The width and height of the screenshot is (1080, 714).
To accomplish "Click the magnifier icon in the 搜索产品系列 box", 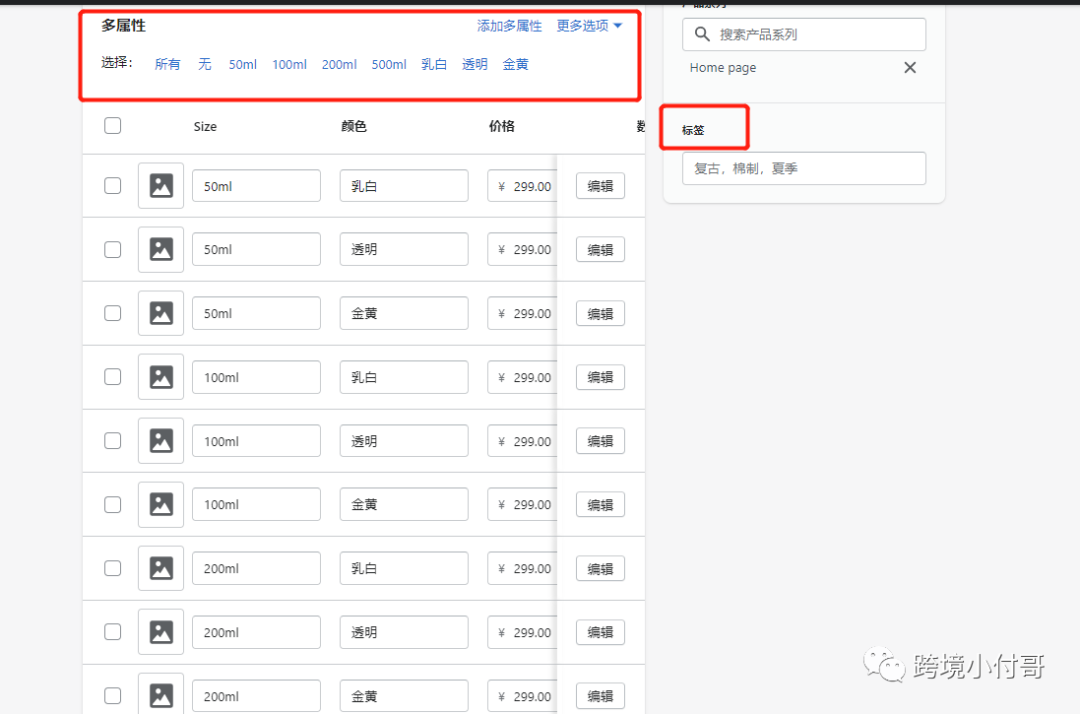I will (x=700, y=34).
